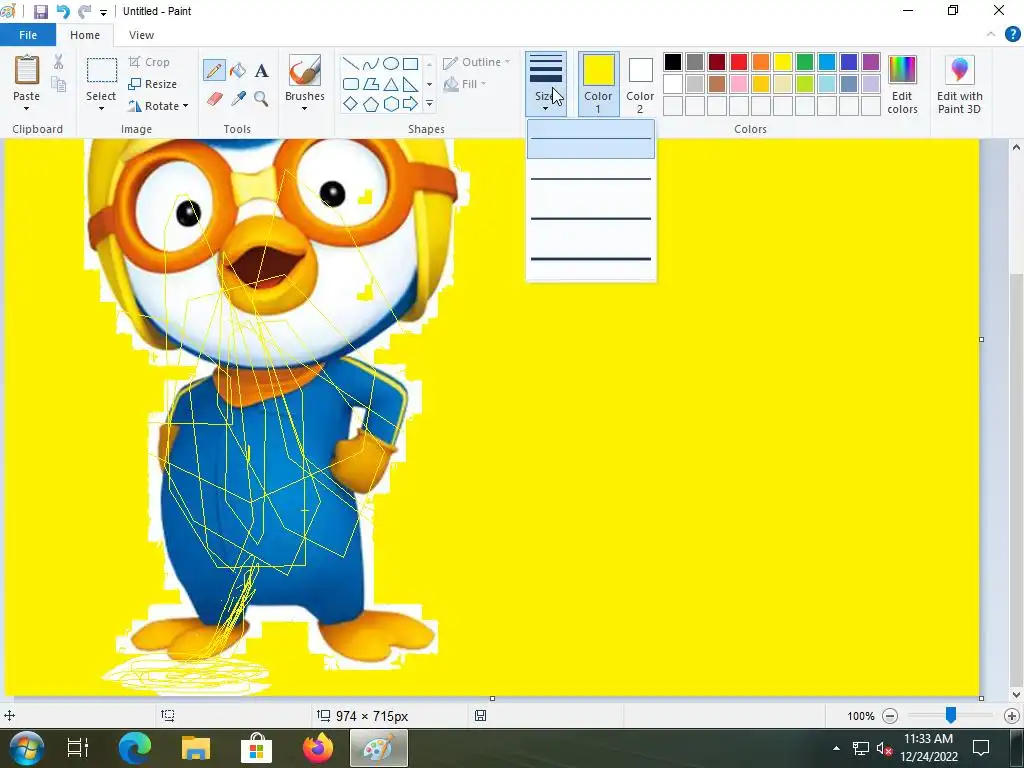The height and width of the screenshot is (768, 1024).
Task: Open the Resize dialog
Action: click(153, 84)
